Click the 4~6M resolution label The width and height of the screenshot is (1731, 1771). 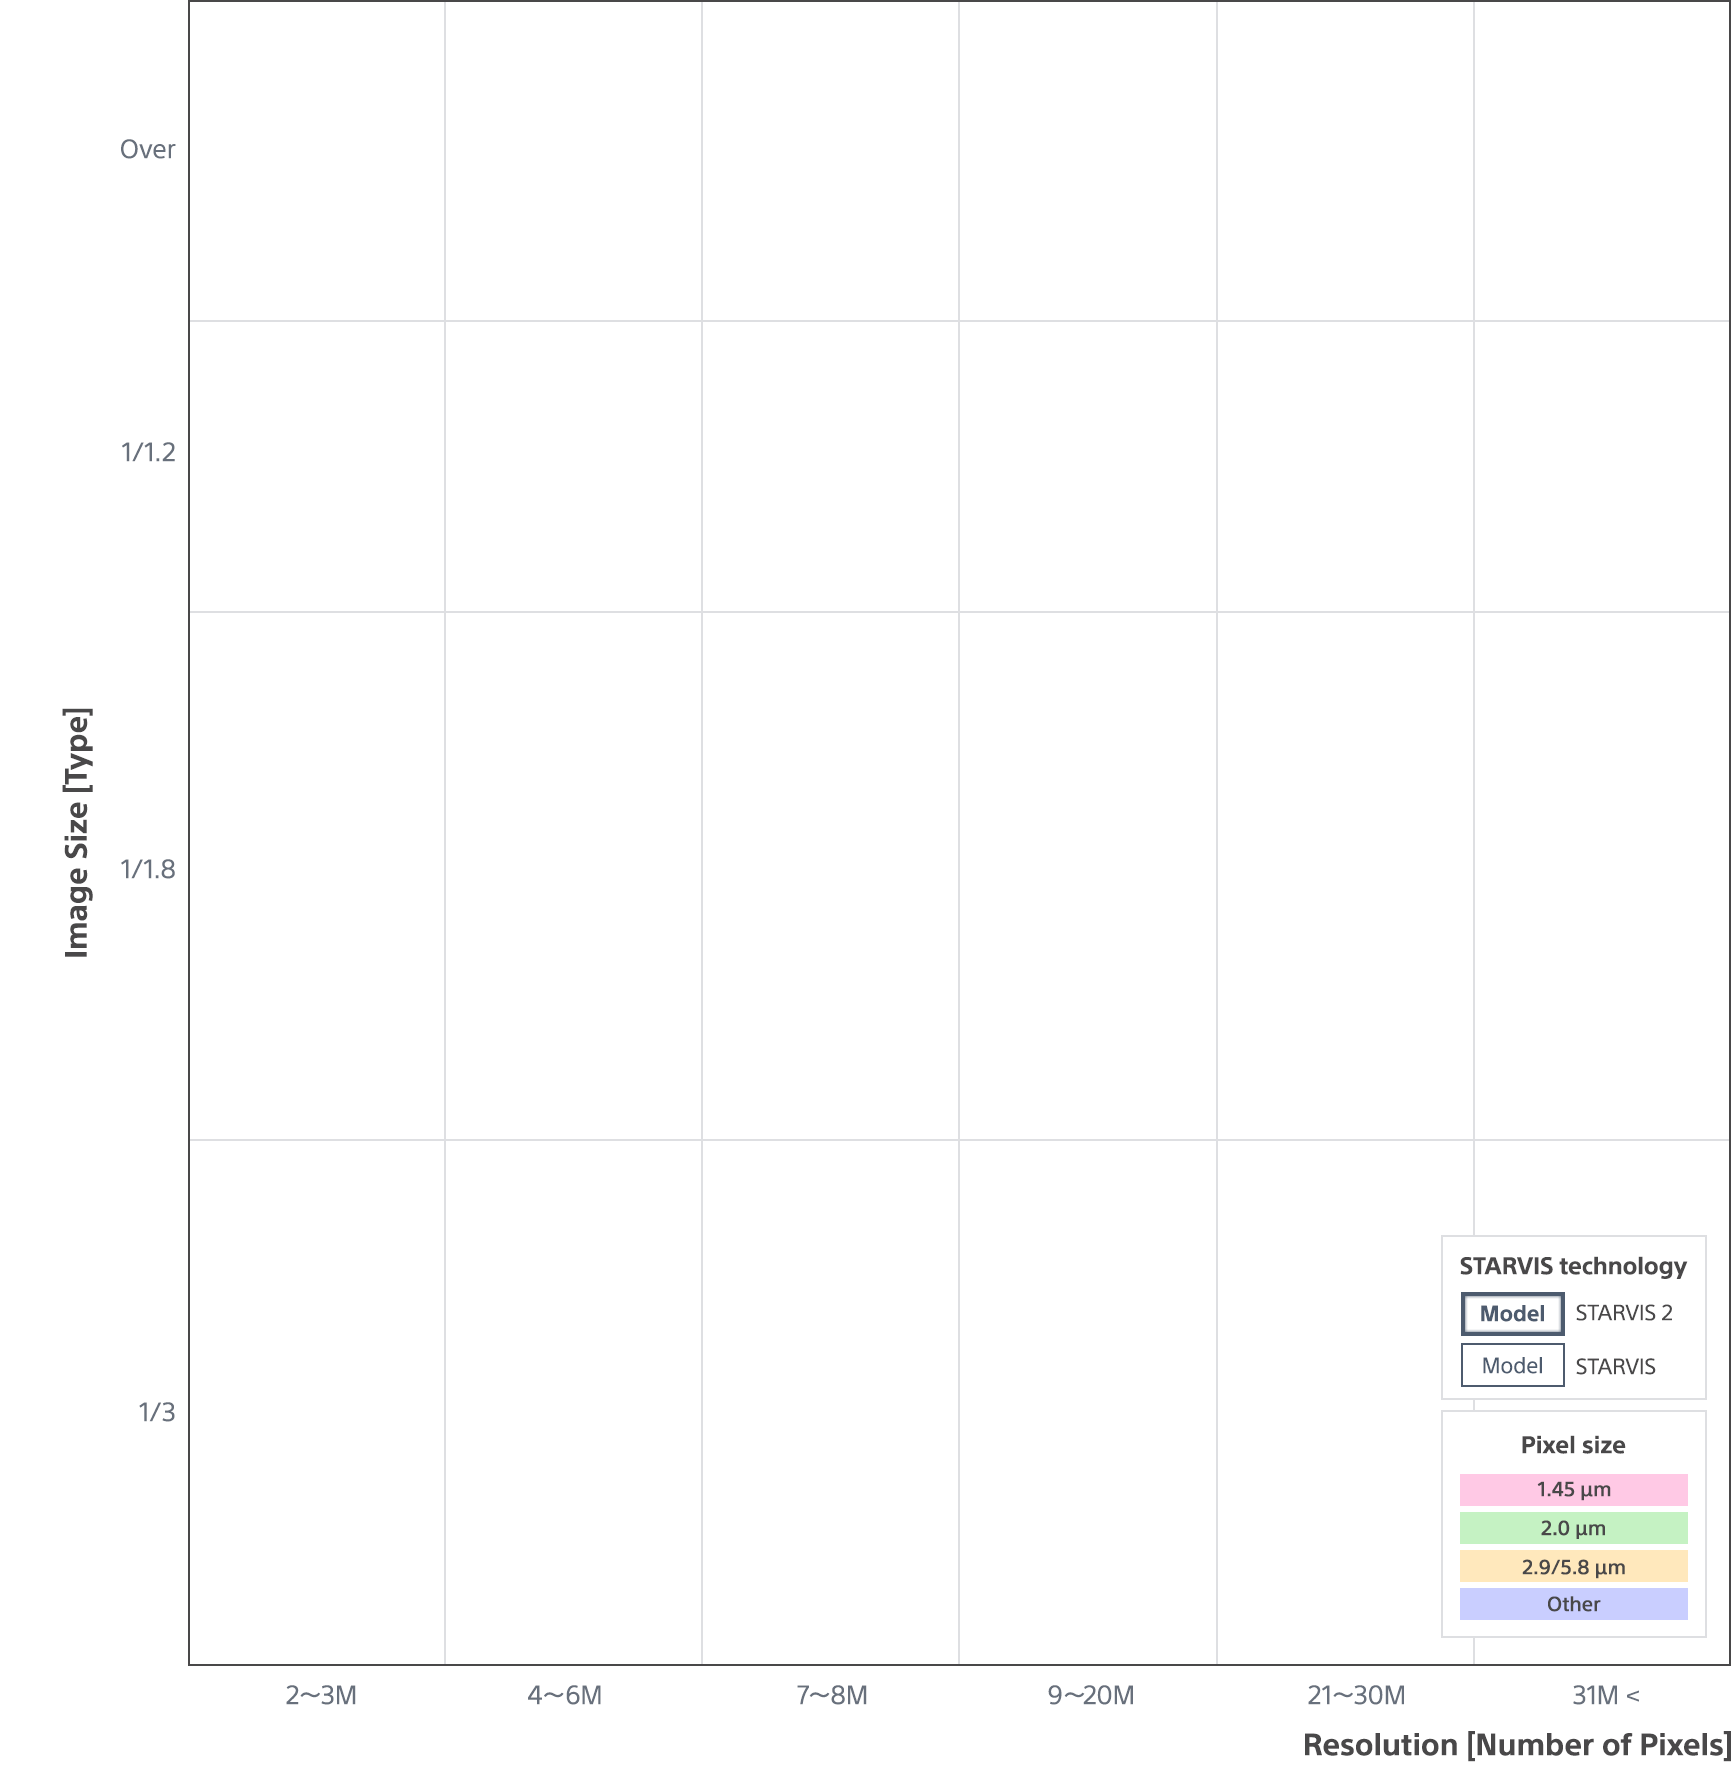pyautogui.click(x=565, y=1696)
